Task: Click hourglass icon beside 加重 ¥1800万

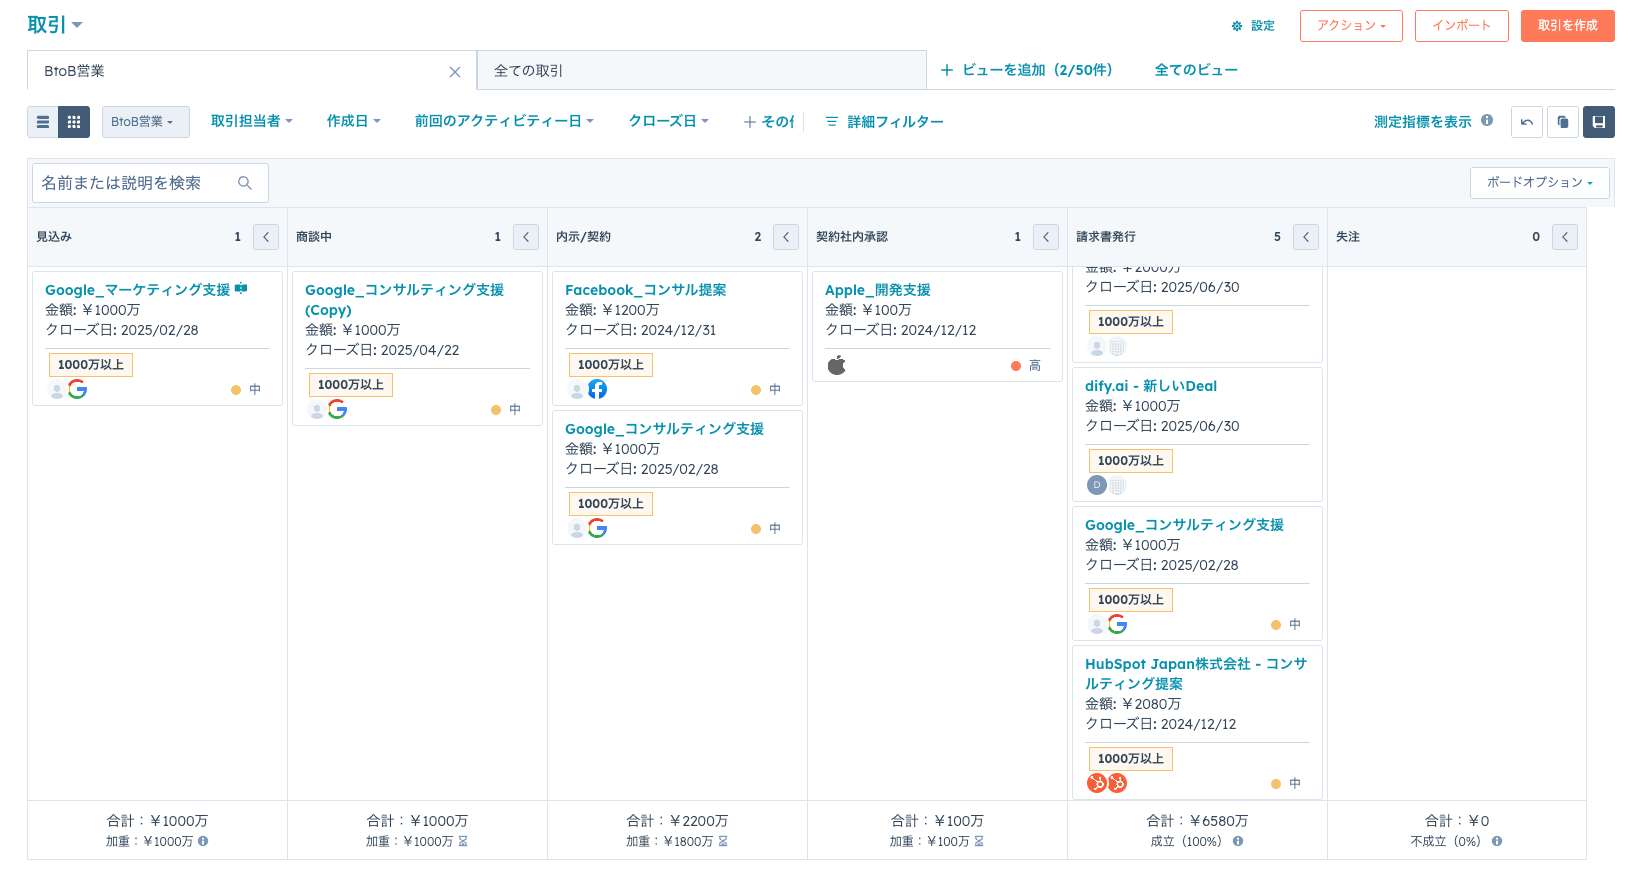Action: (x=723, y=841)
